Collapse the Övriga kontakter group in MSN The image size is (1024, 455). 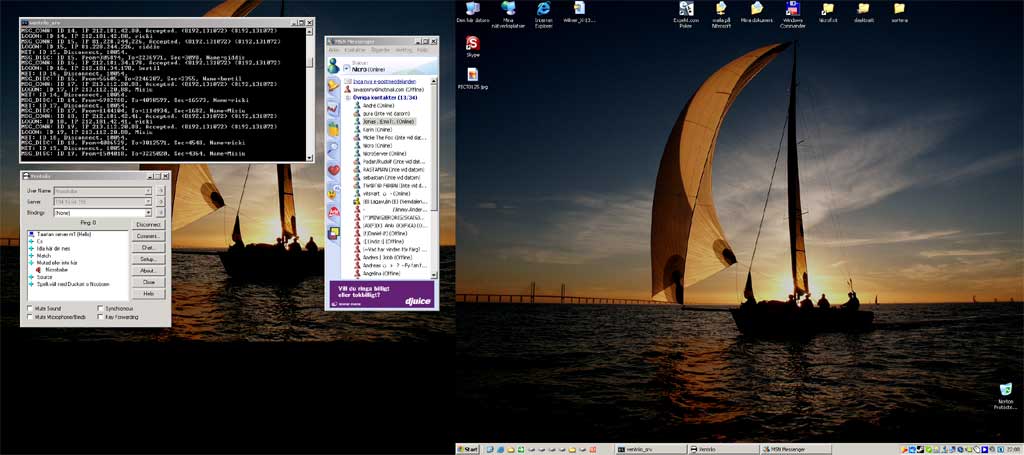click(x=347, y=97)
